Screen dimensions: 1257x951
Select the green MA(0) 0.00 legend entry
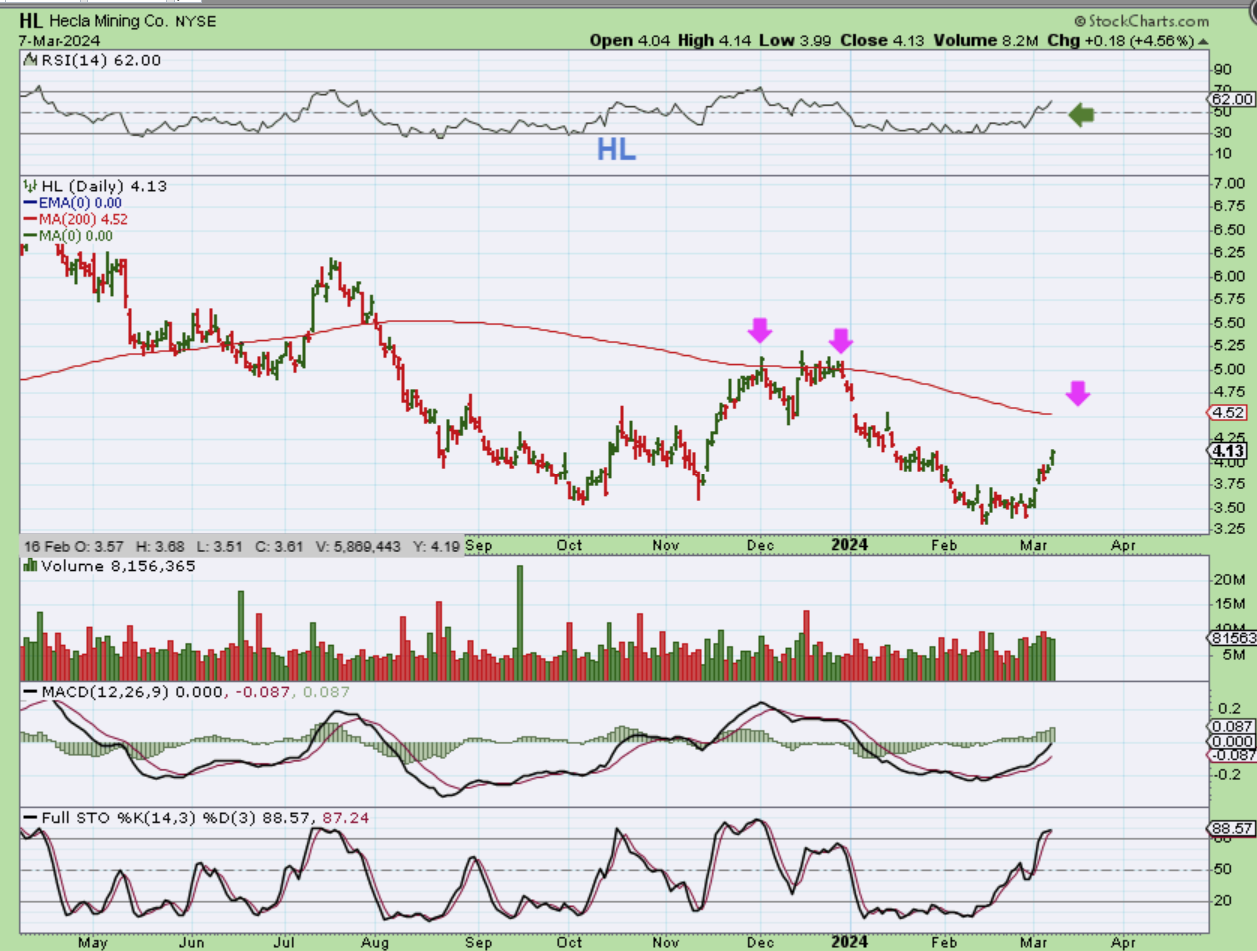(68, 236)
